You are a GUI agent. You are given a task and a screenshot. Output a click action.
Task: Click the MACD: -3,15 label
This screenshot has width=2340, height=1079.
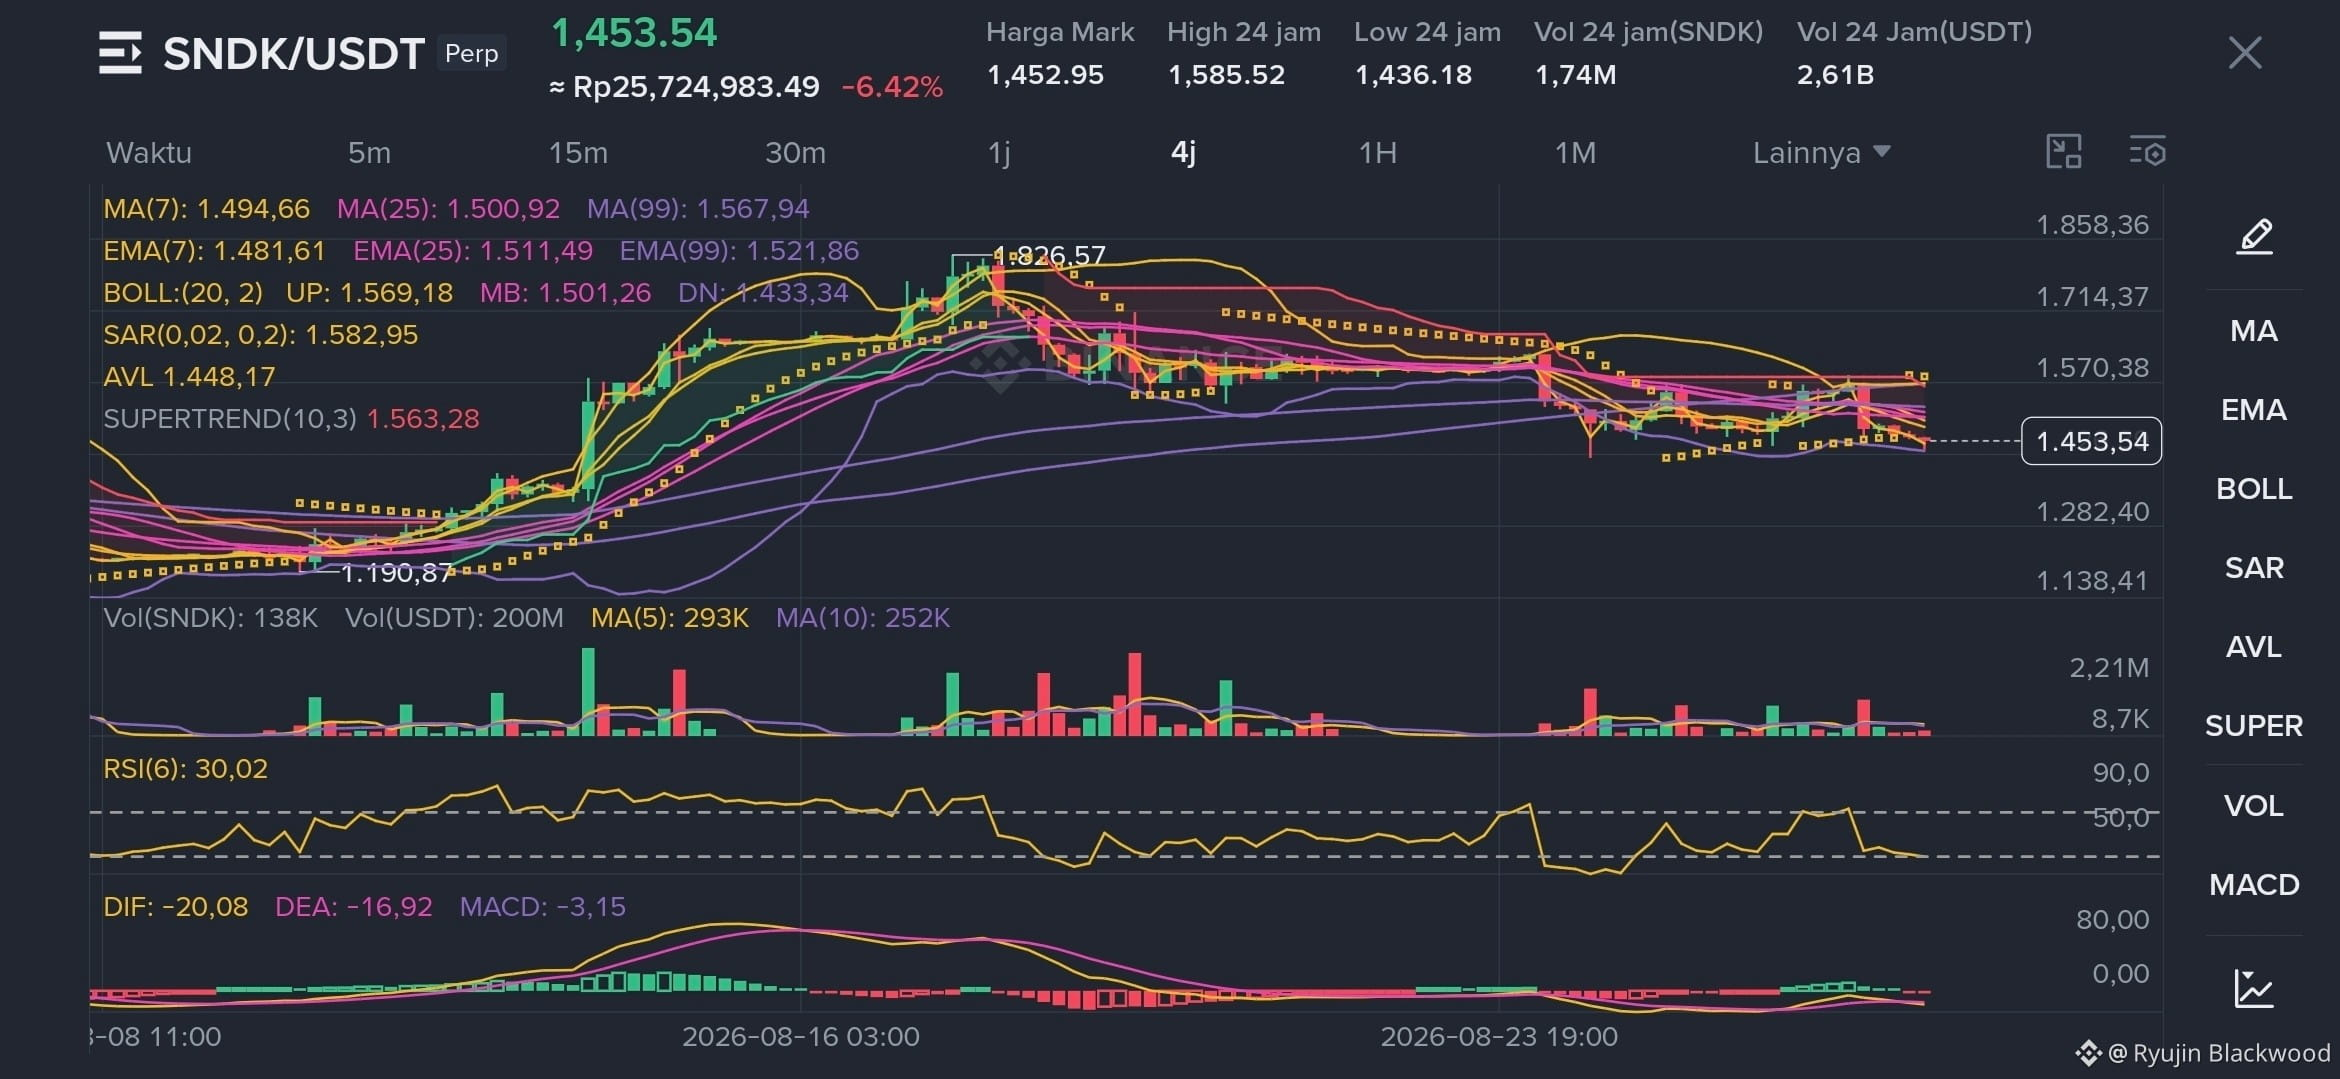(543, 907)
